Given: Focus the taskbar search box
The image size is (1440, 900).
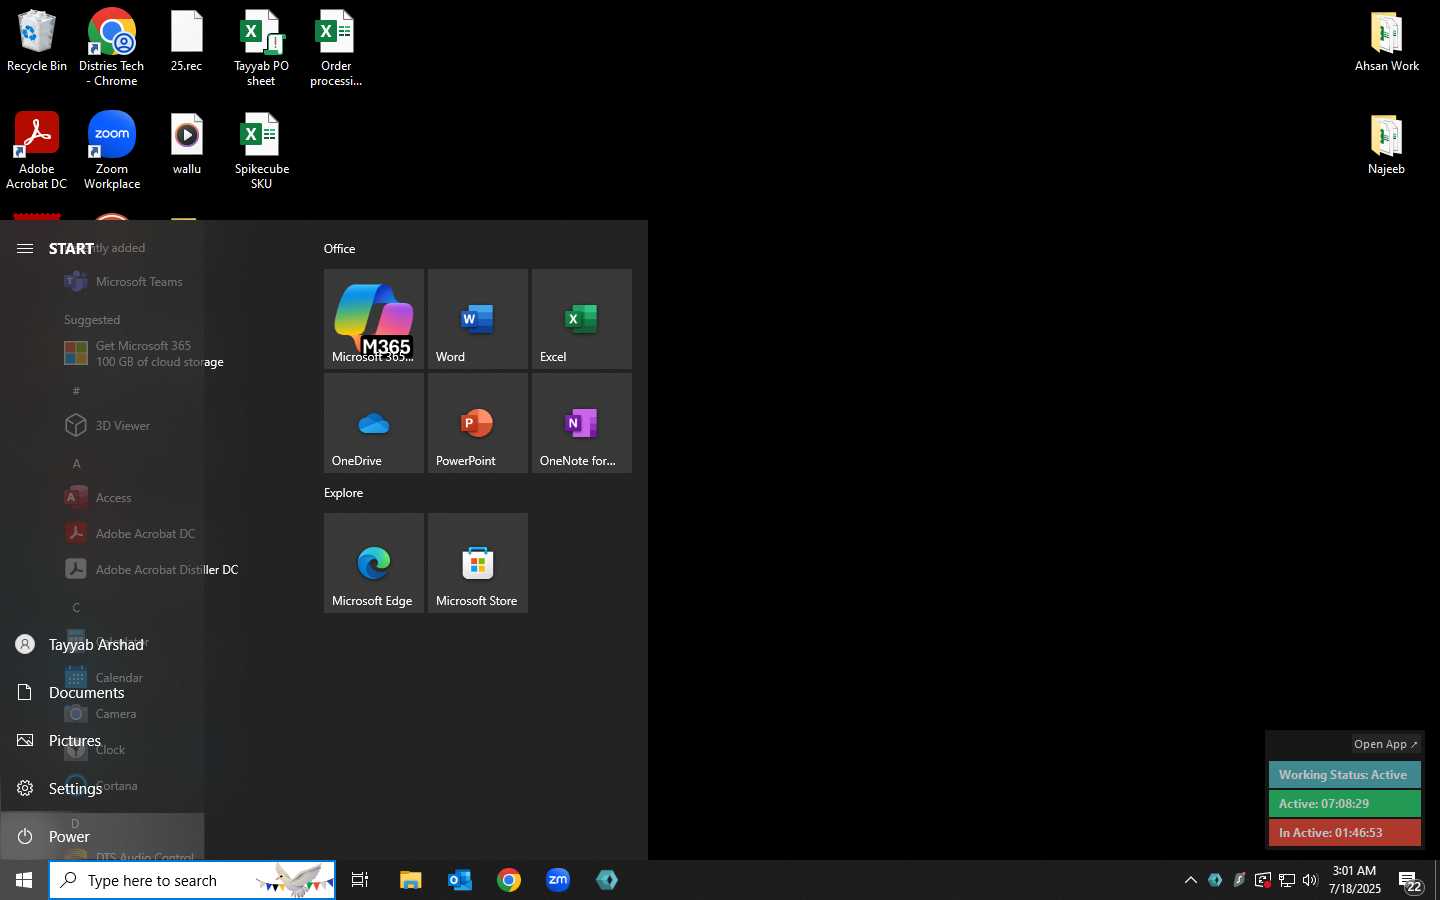Looking at the screenshot, I should [192, 880].
